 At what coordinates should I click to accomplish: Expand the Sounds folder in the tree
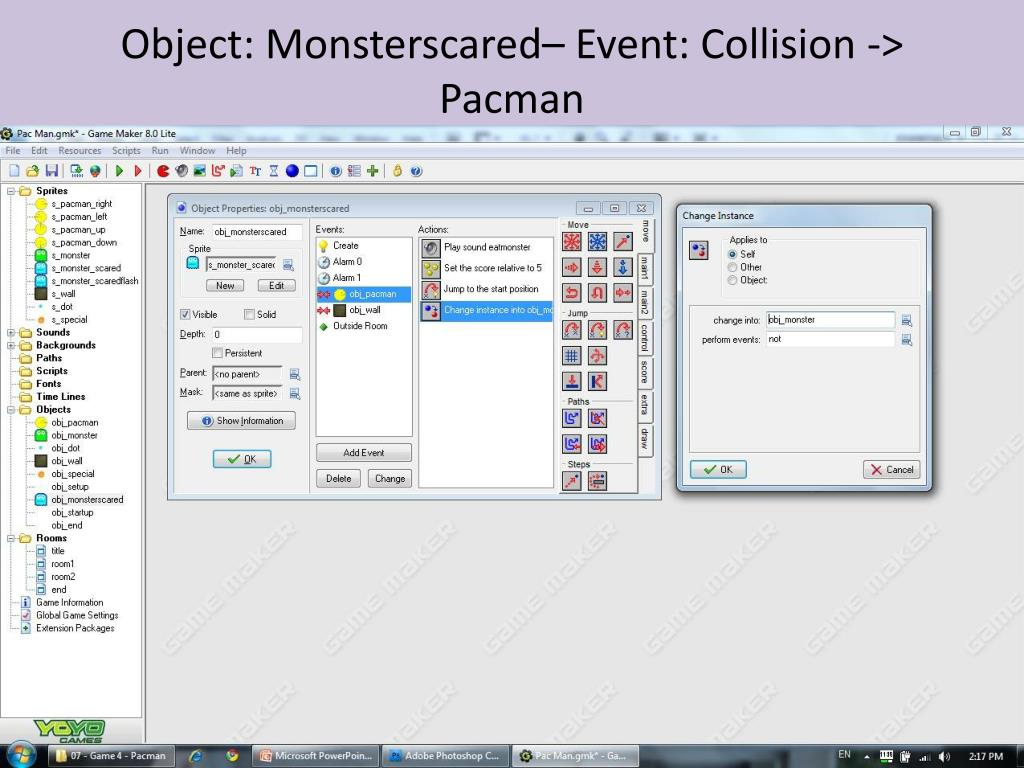(x=10, y=332)
